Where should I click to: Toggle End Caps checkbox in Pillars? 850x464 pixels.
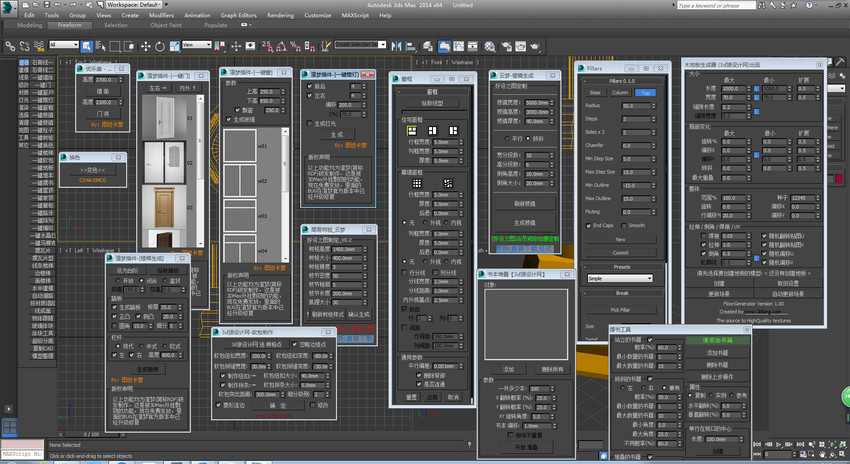pyautogui.click(x=588, y=225)
